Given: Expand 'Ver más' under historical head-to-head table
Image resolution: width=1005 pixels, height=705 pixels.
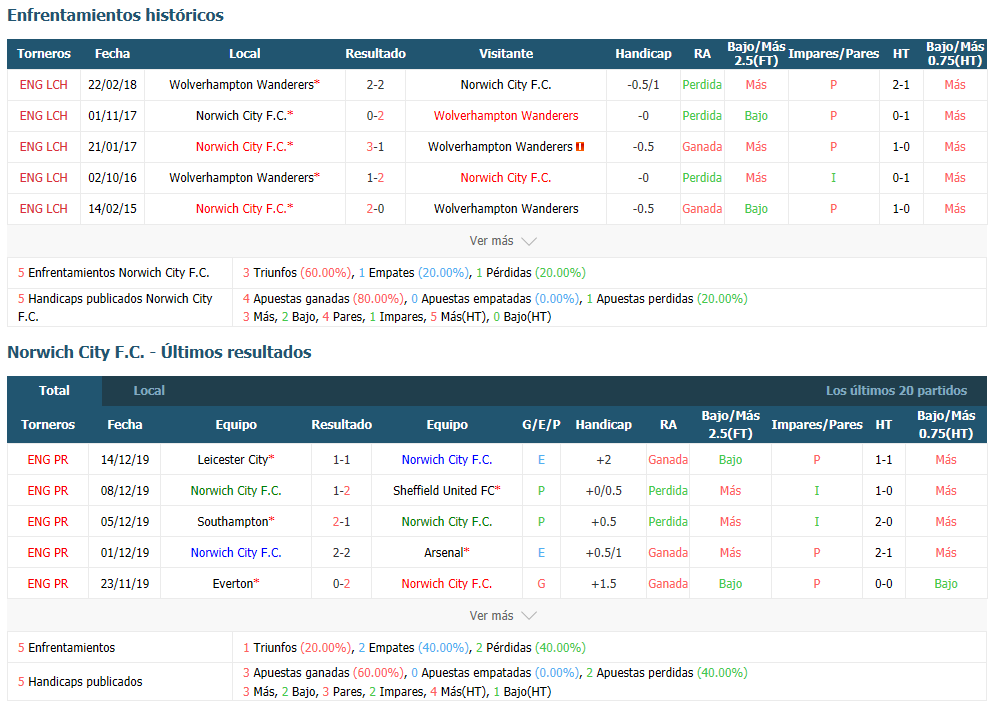Looking at the screenshot, I should 502,241.
